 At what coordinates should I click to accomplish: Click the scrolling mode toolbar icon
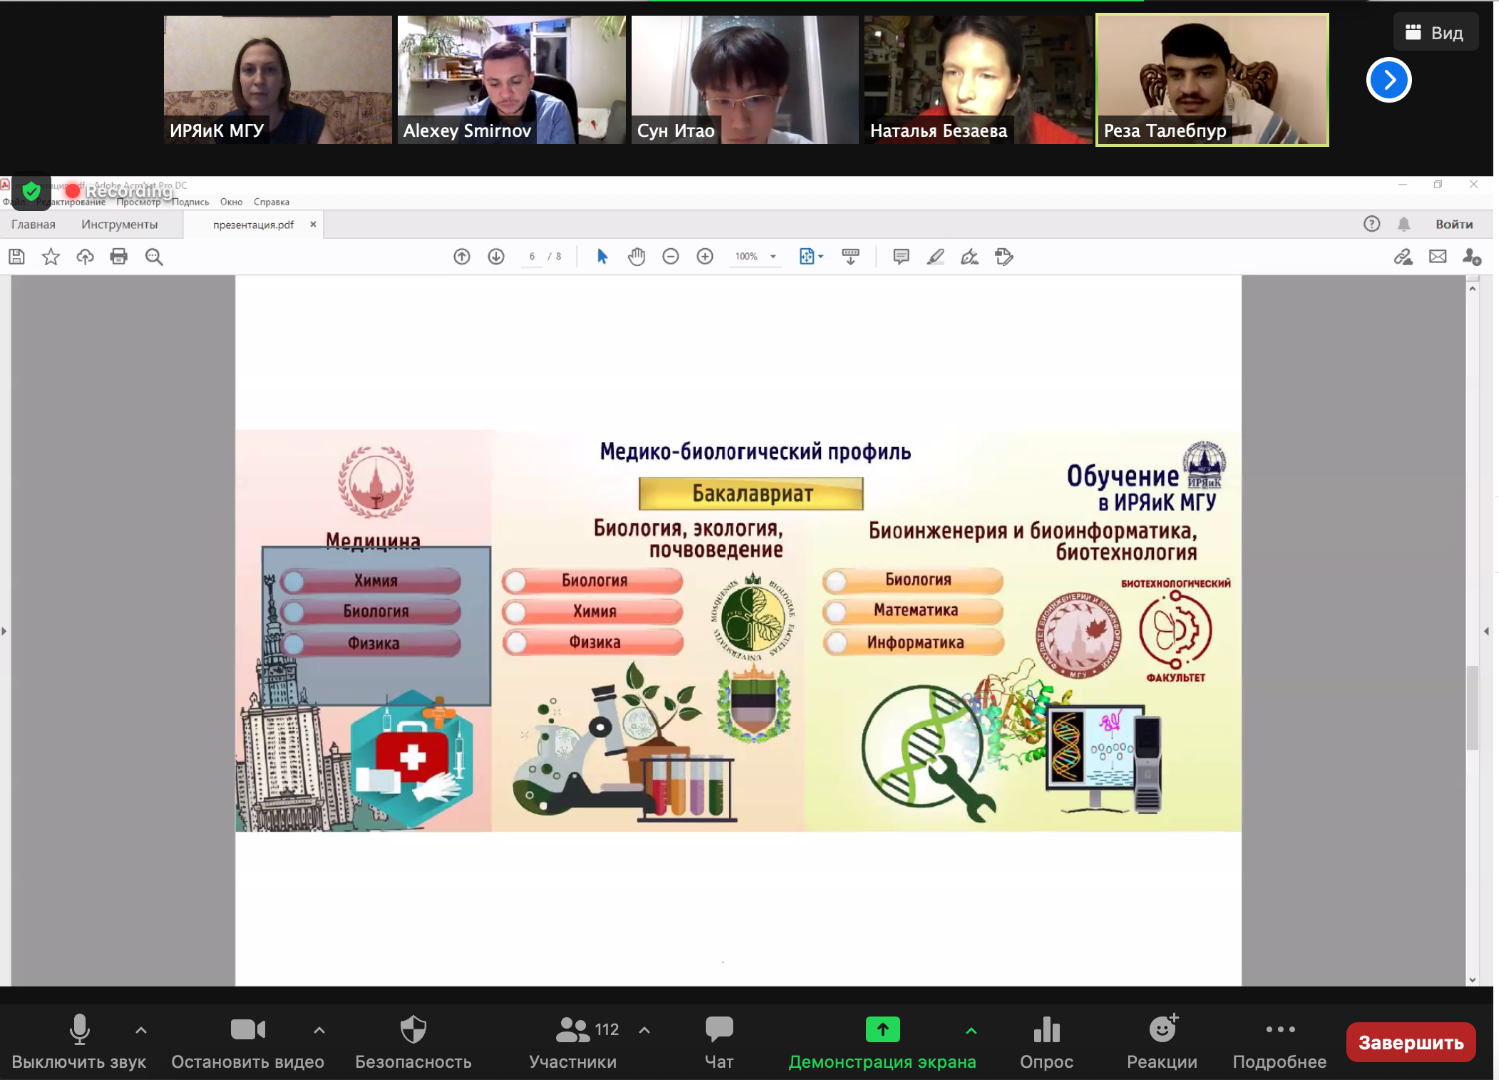851,257
